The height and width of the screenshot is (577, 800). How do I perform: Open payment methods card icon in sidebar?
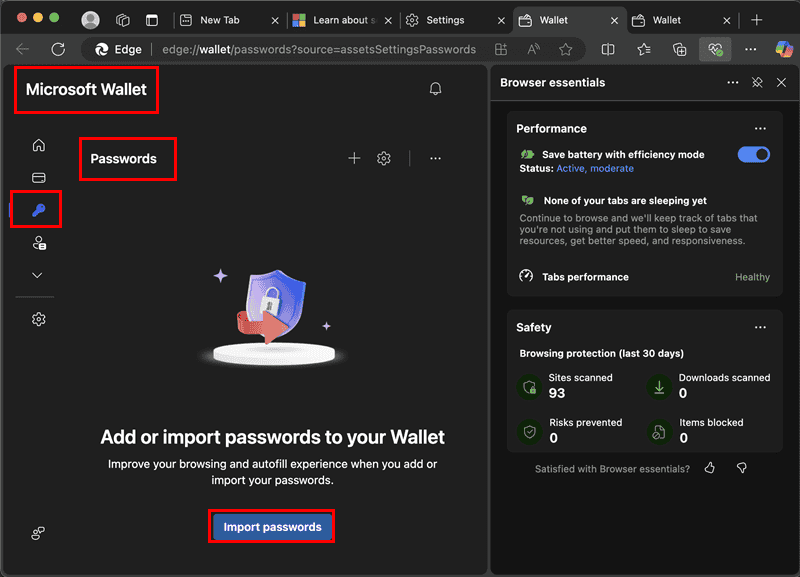tap(39, 178)
